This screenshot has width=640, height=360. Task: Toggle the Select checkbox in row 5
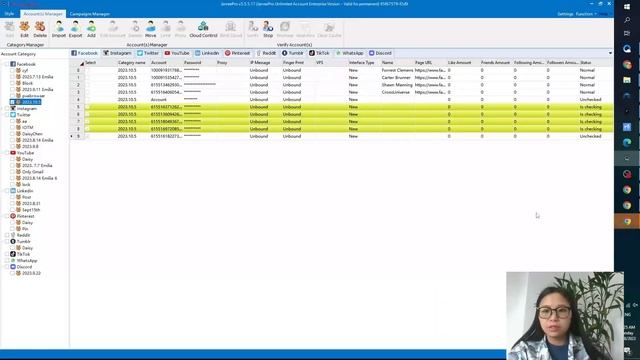(x=87, y=107)
